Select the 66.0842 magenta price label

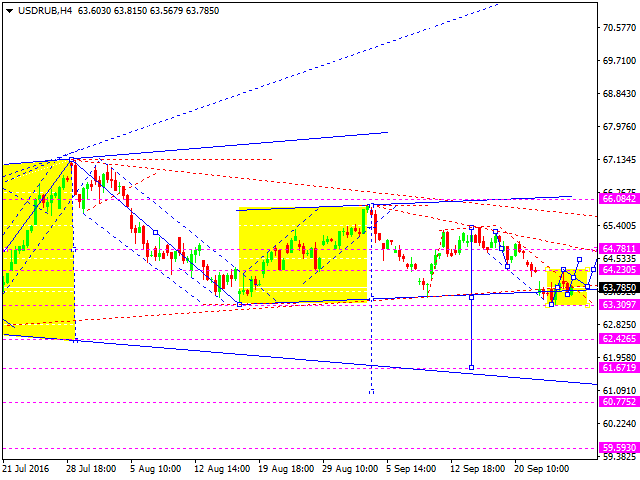[619, 199]
